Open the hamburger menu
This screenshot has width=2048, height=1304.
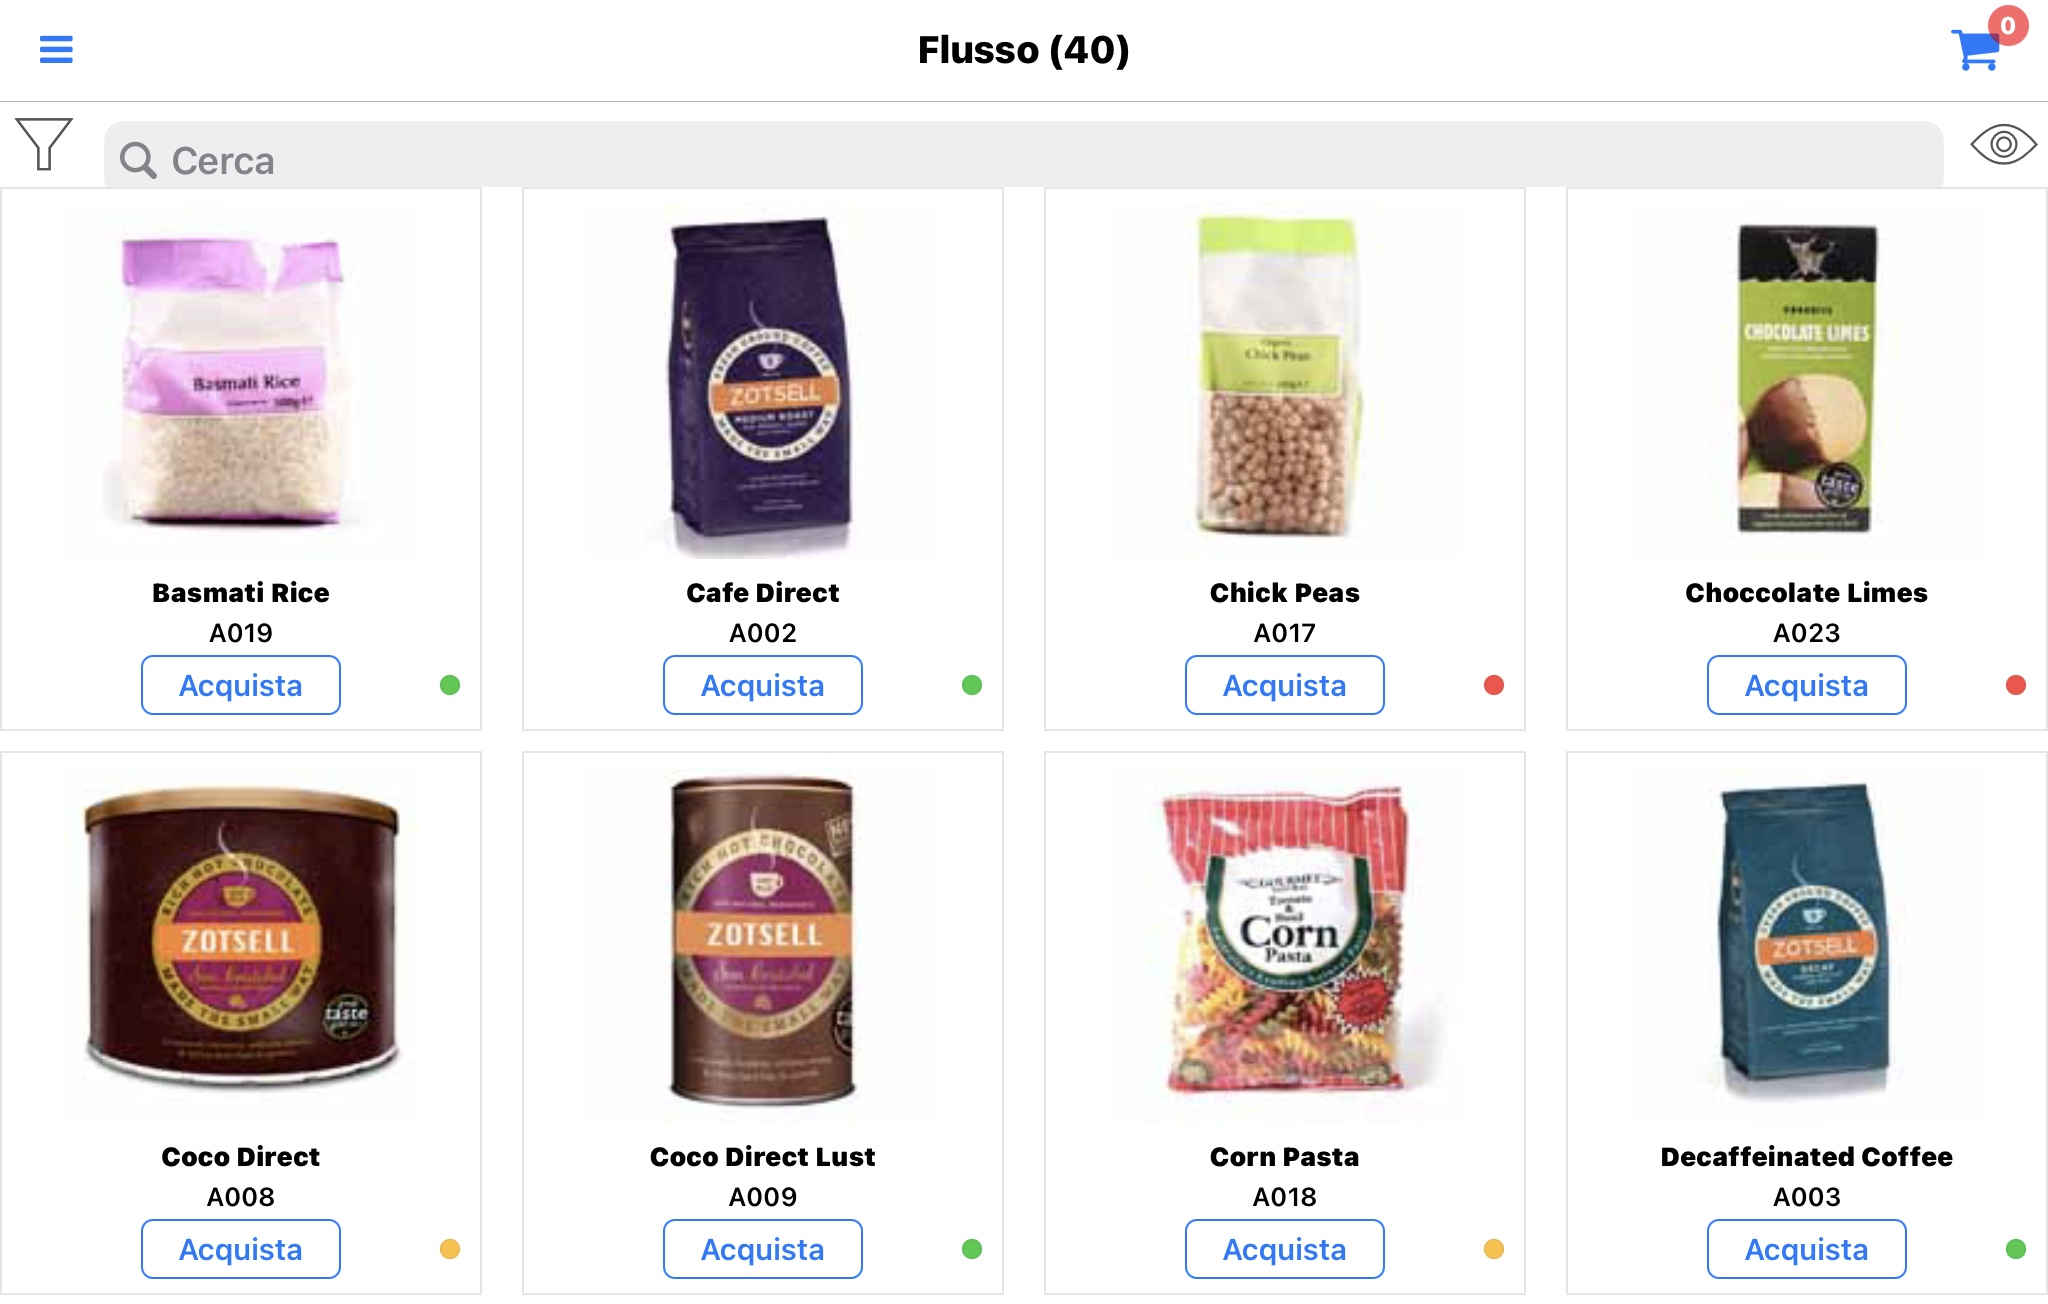pos(56,49)
